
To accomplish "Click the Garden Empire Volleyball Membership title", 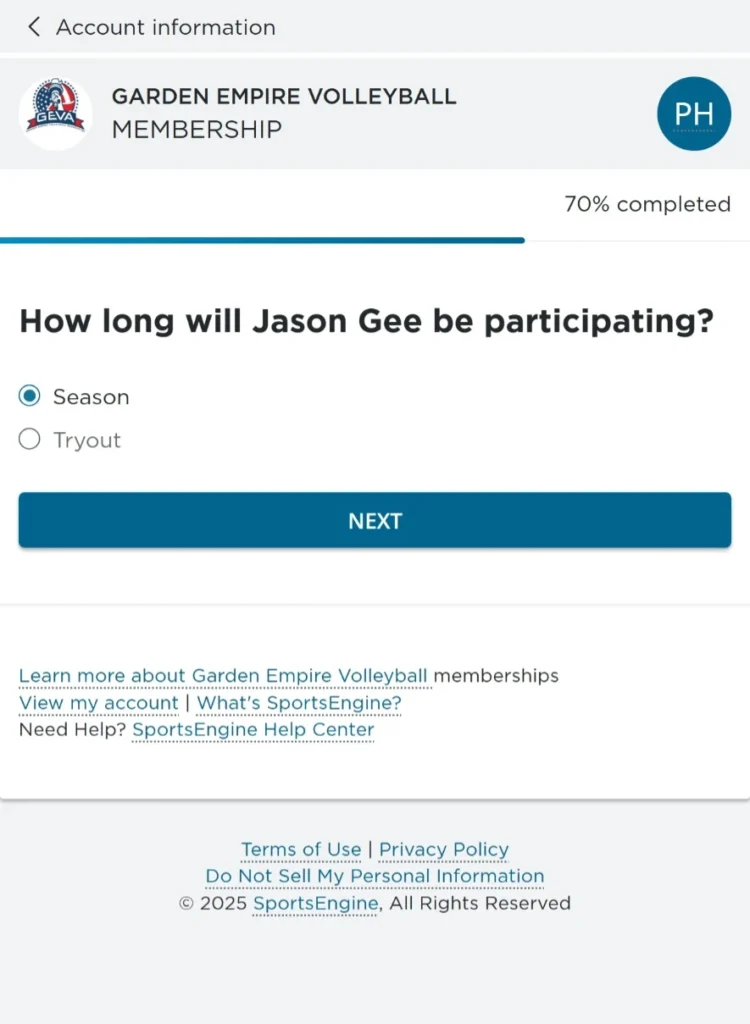I will coord(283,113).
